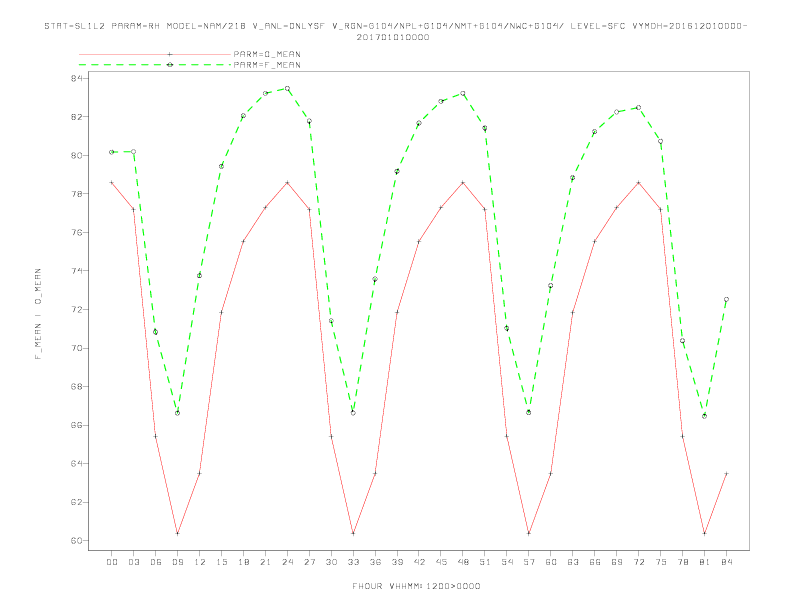792x612 pixels.
Task: Click x-axis tick label 45
Action: (441, 562)
